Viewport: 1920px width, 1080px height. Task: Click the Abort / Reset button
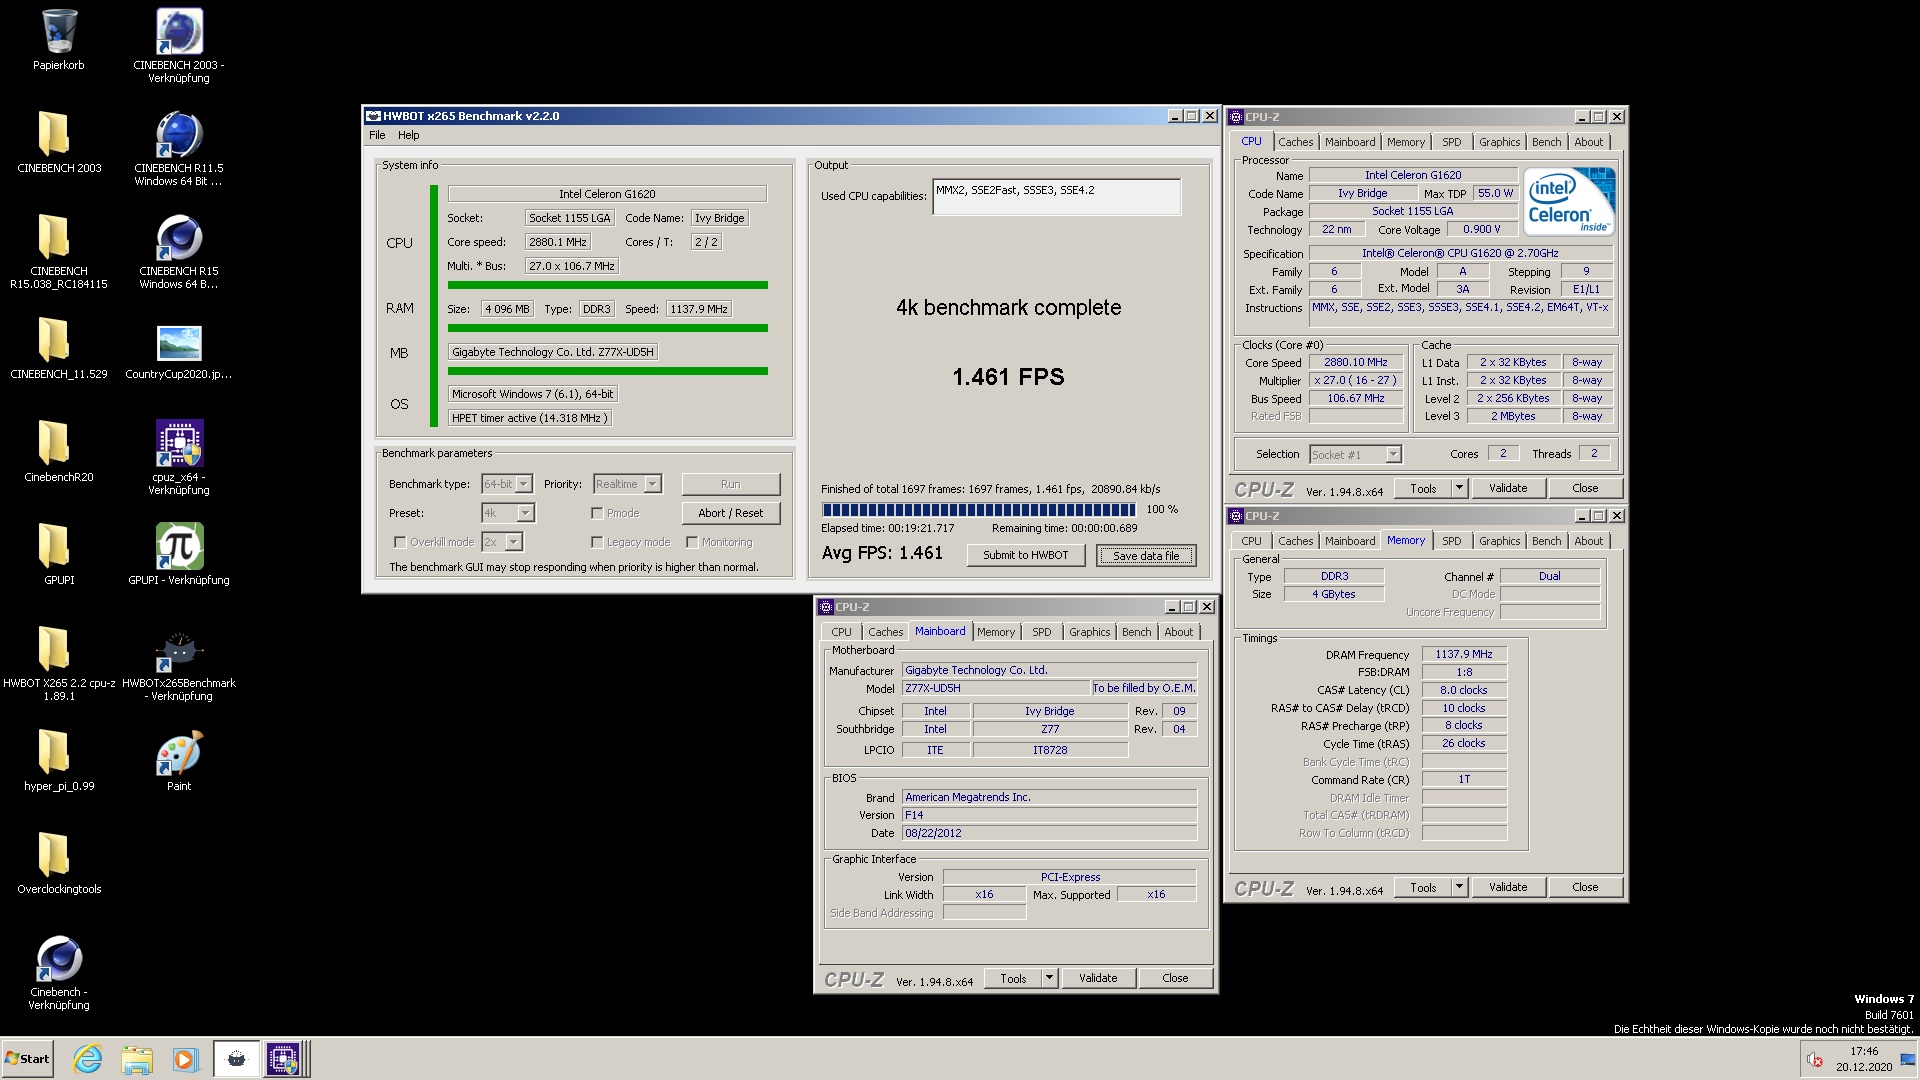pos(730,513)
